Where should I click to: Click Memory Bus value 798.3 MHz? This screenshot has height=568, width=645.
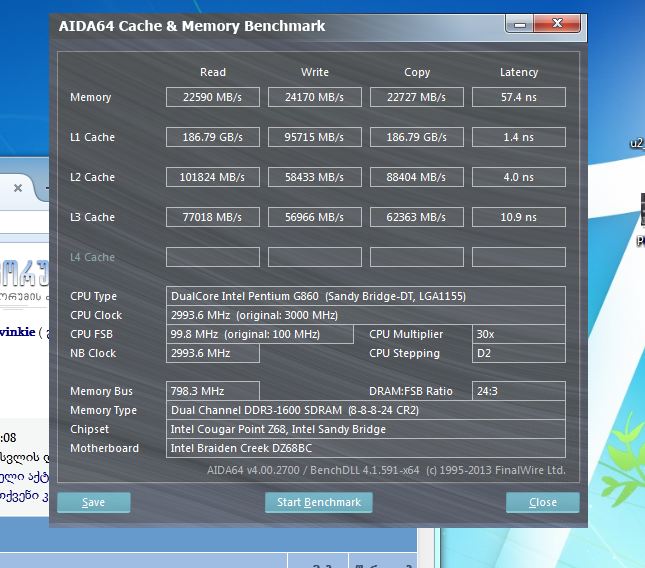click(x=213, y=391)
